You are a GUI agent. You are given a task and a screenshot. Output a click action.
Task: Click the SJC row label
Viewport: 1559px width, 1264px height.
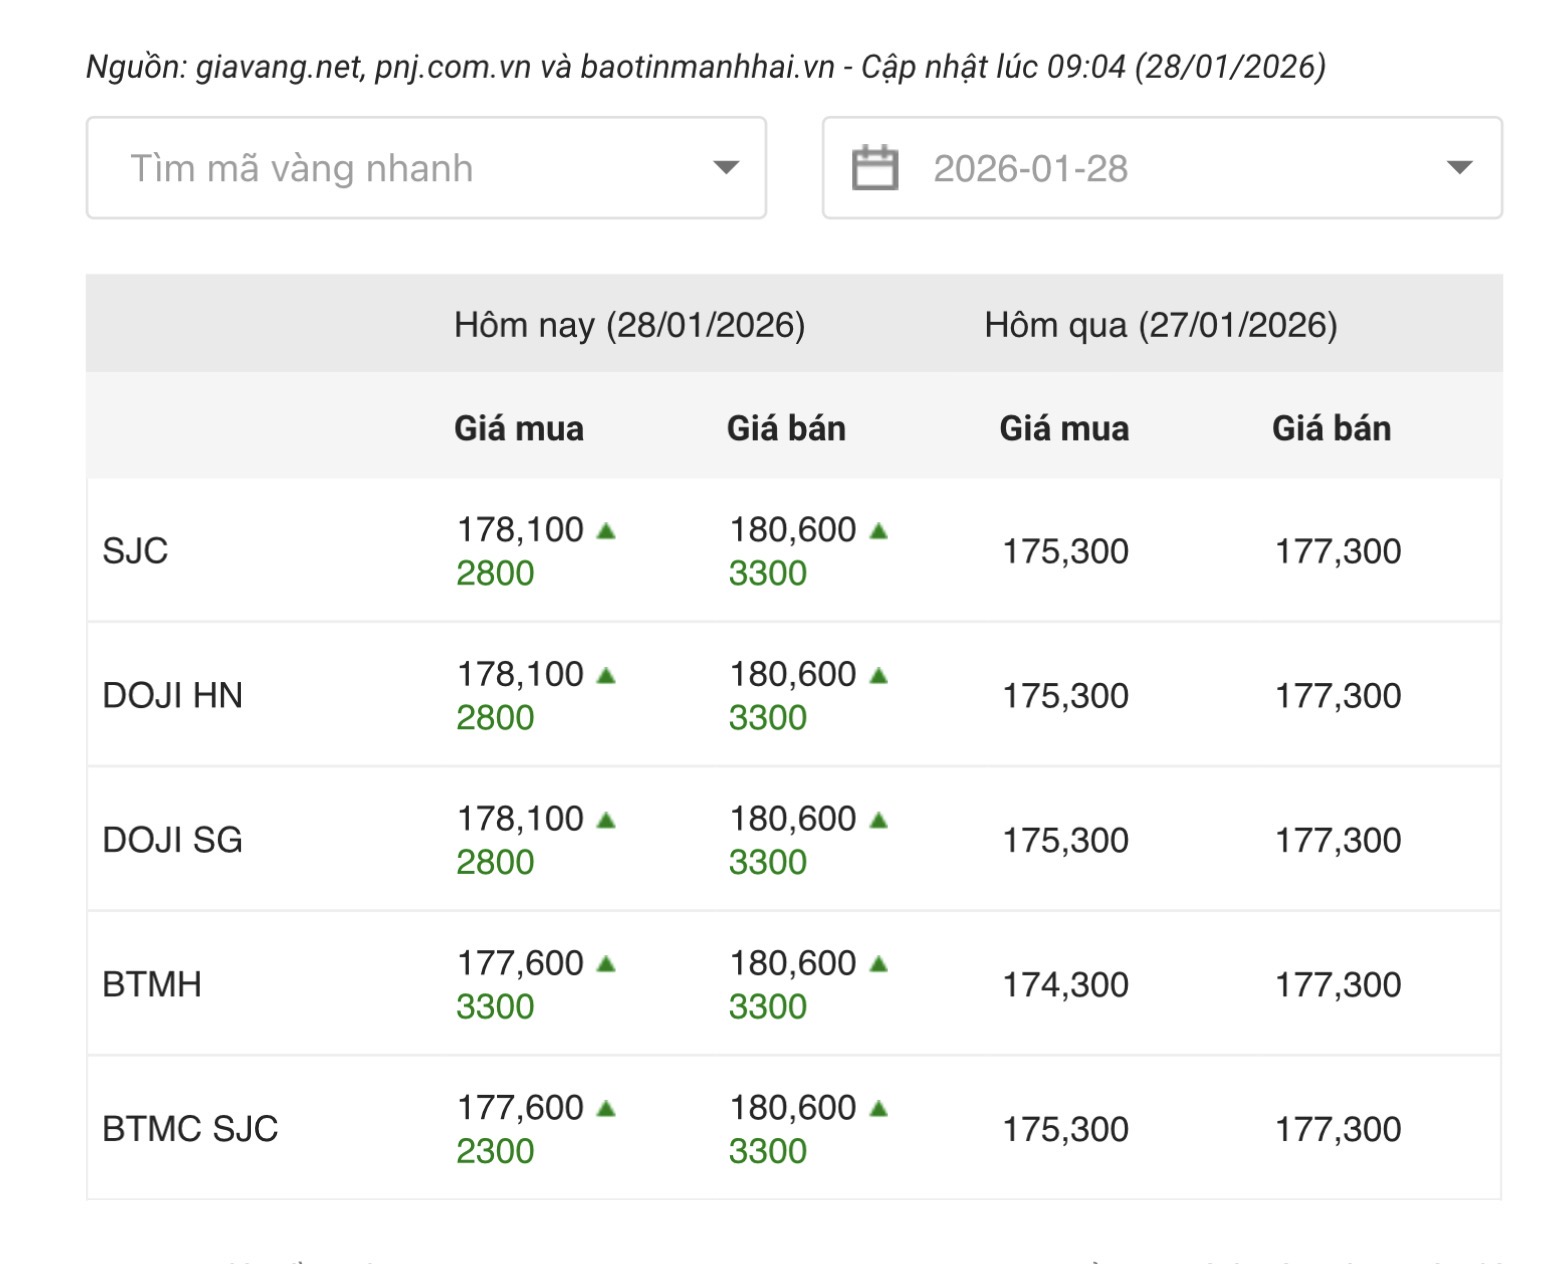[x=135, y=551]
